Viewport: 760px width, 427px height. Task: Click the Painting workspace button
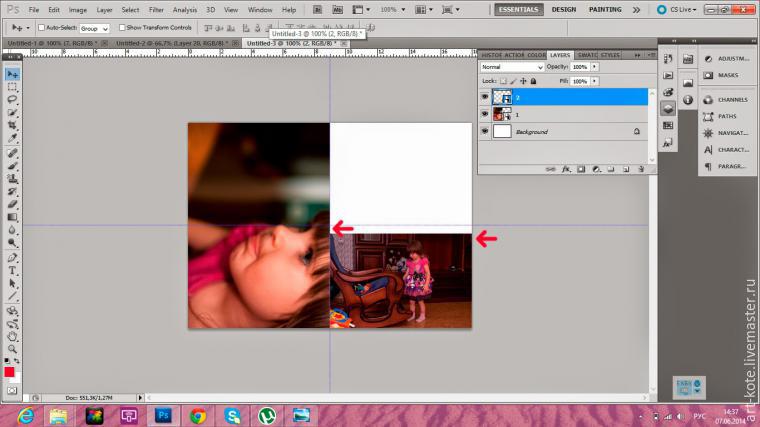pyautogui.click(x=605, y=9)
